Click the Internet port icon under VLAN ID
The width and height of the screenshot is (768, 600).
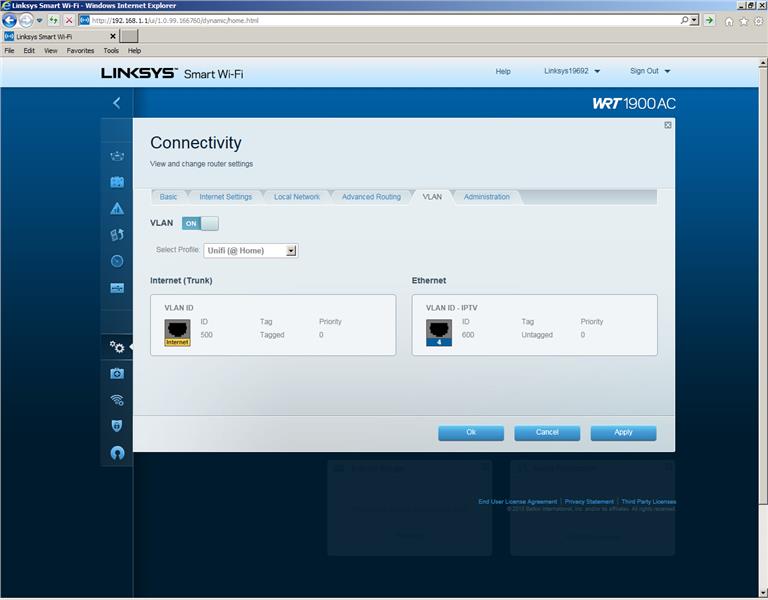point(177,333)
